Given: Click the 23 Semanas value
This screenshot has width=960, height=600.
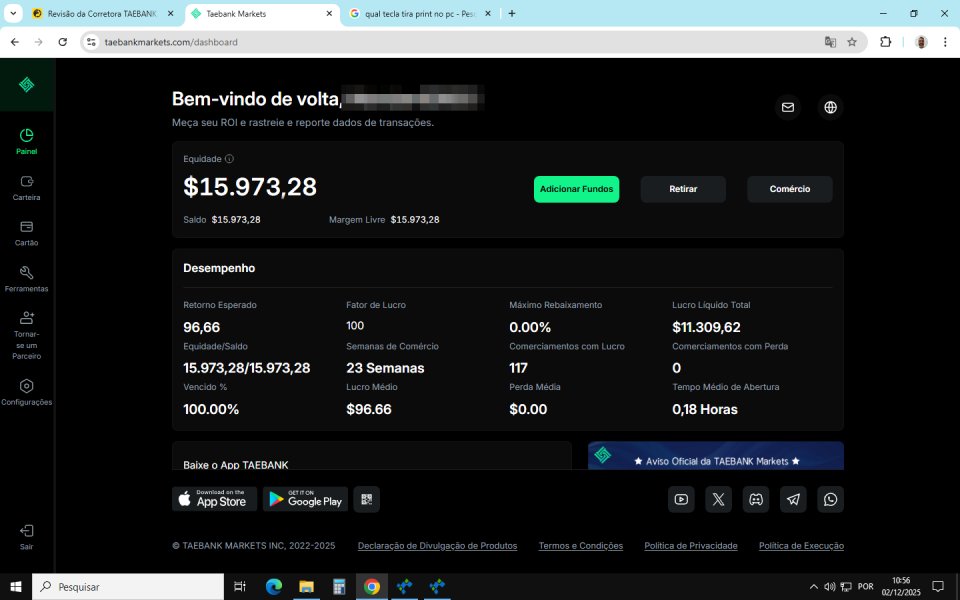Looking at the screenshot, I should tap(385, 368).
